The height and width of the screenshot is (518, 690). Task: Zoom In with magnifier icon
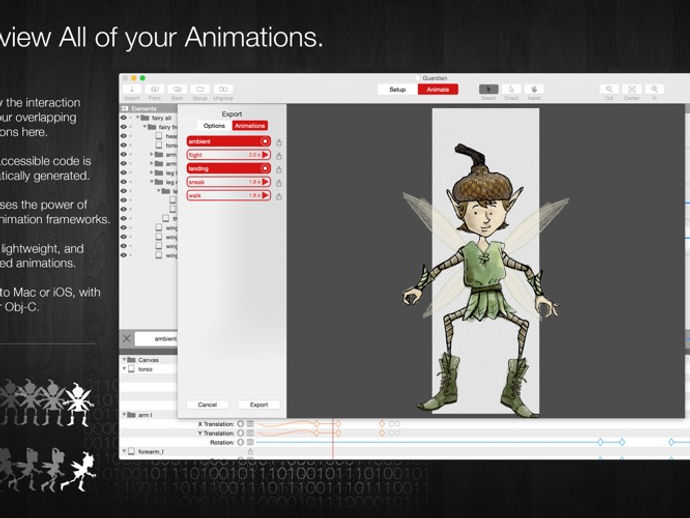point(655,89)
